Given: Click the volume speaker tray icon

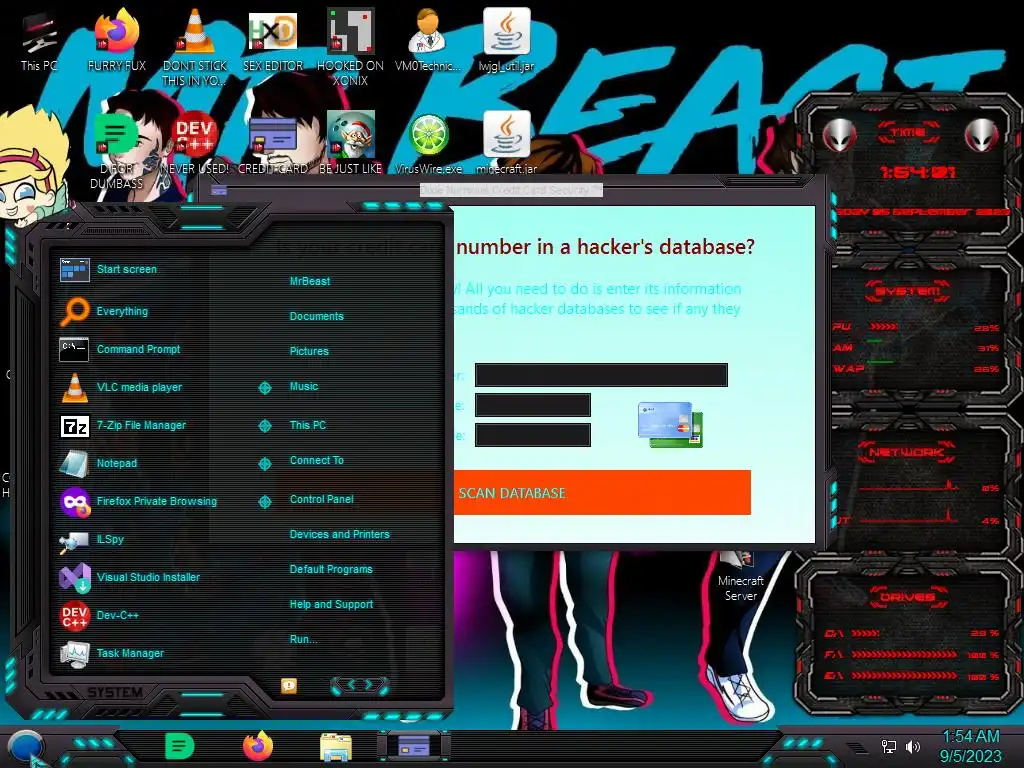Looking at the screenshot, I should click(x=913, y=746).
